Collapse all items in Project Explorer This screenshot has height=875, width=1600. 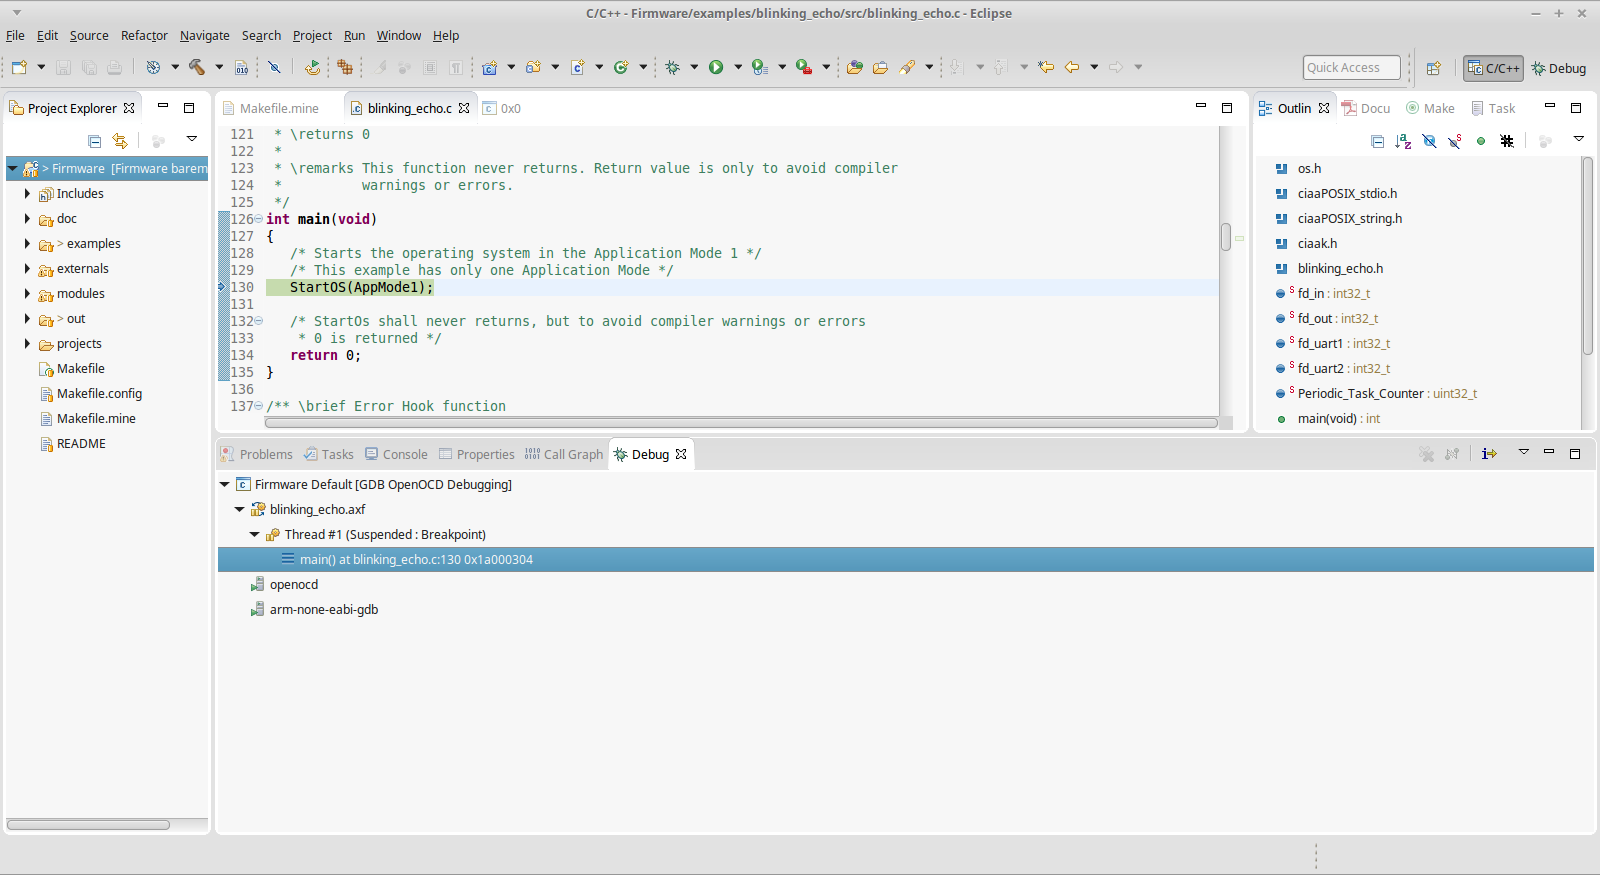coord(95,141)
